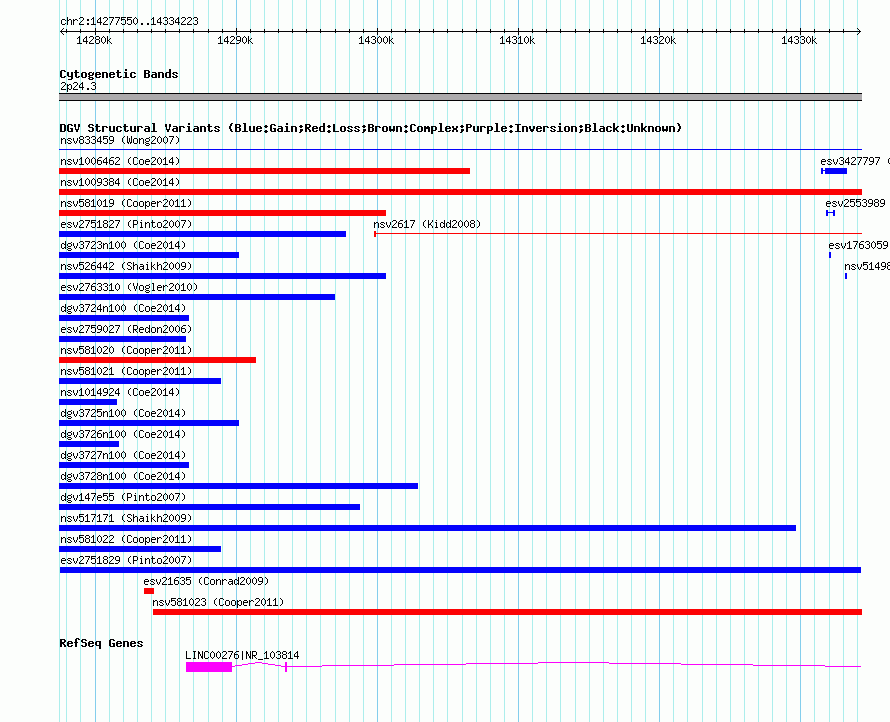
Task: Select the red nsv1006462 (Coe2014) loss bar
Action: click(265, 171)
